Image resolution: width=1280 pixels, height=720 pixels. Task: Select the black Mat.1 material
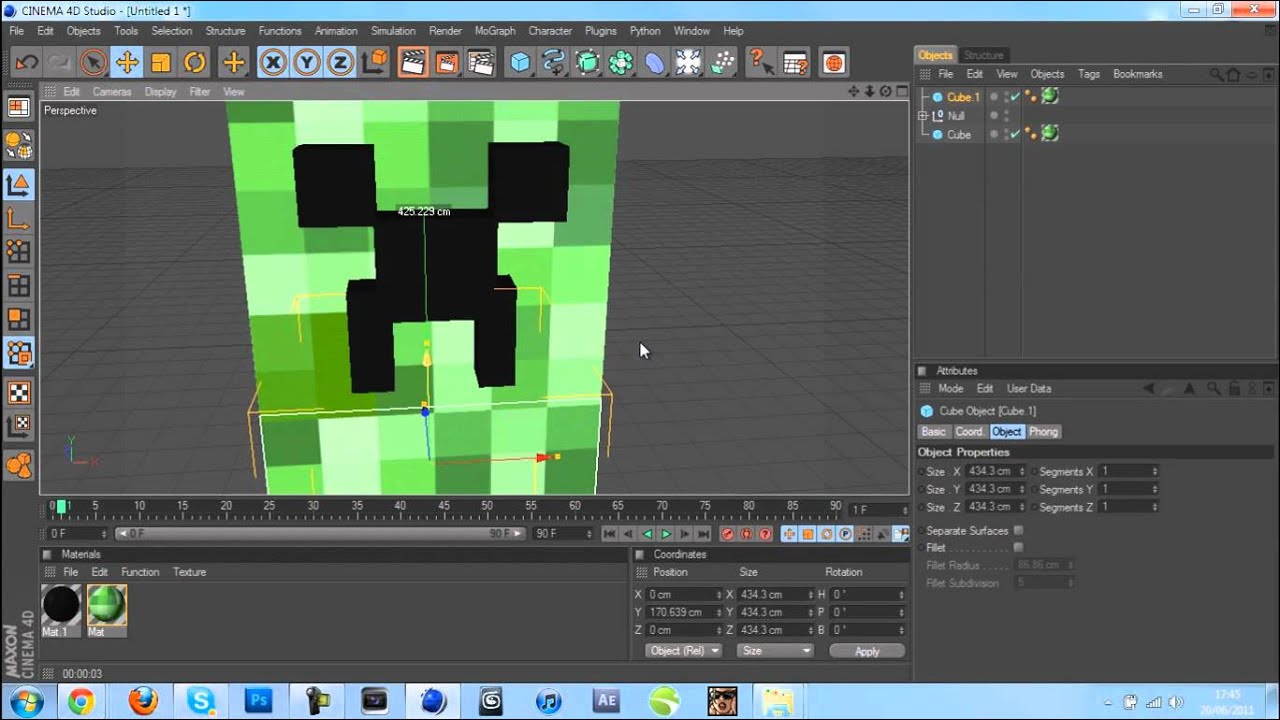coord(61,610)
